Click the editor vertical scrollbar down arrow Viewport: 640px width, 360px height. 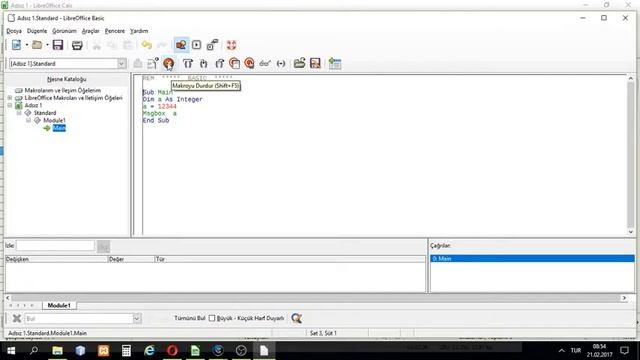pyautogui.click(x=631, y=232)
